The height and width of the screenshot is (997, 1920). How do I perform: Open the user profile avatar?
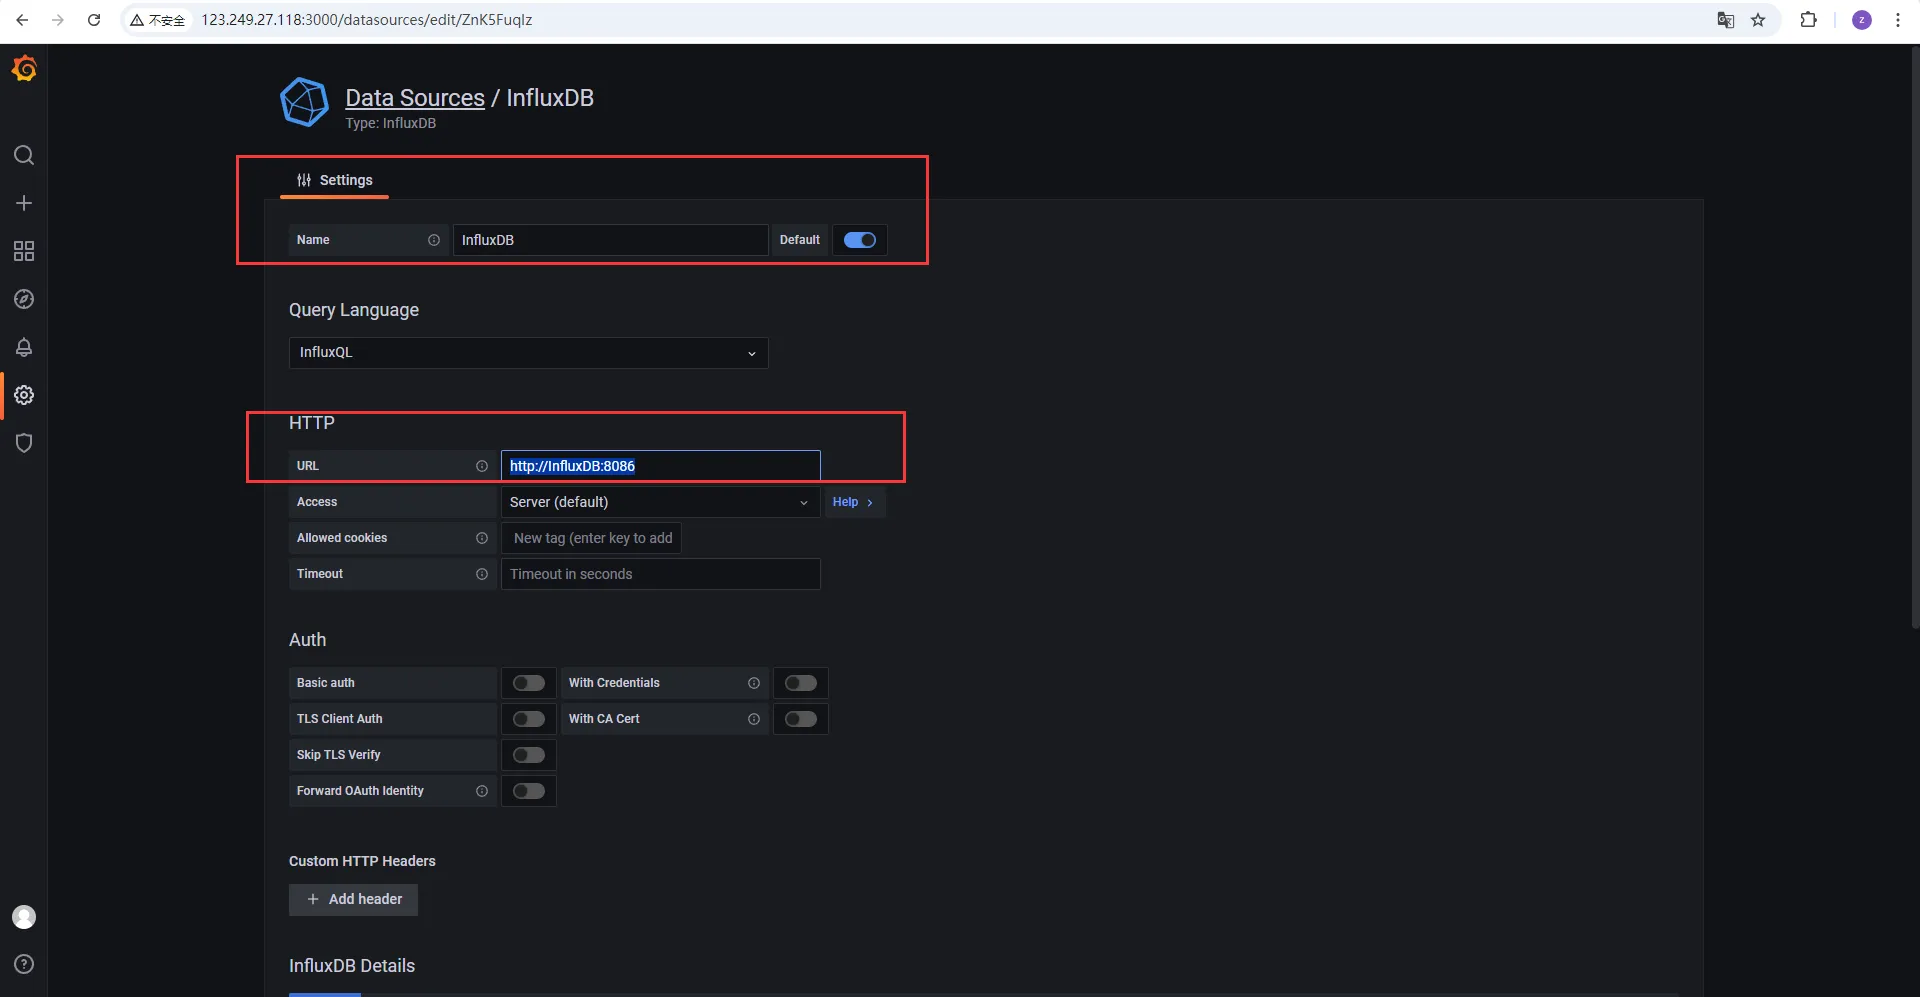(24, 917)
